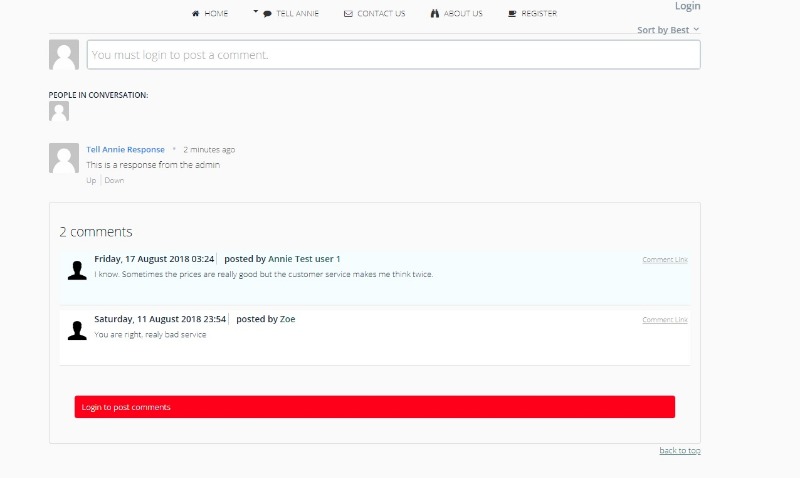Click the Contact Us envelope icon
Image resolution: width=800 pixels, height=478 pixels.
(348, 14)
